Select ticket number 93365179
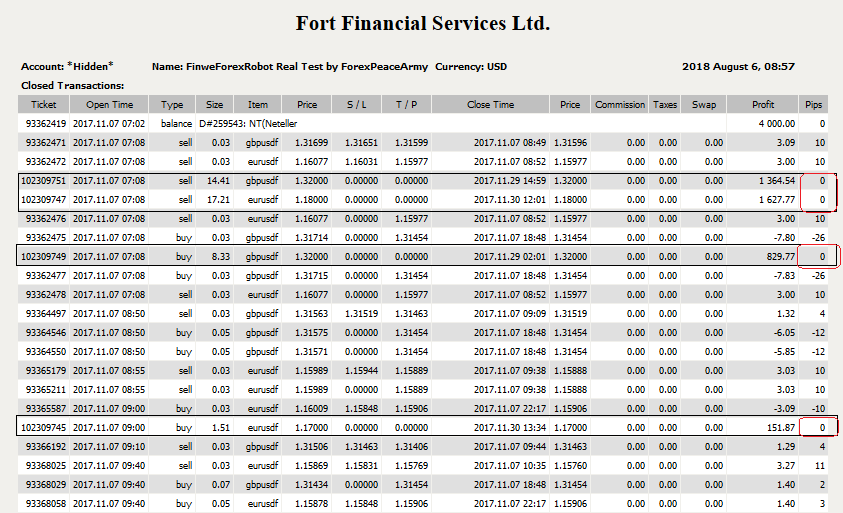 click(46, 370)
